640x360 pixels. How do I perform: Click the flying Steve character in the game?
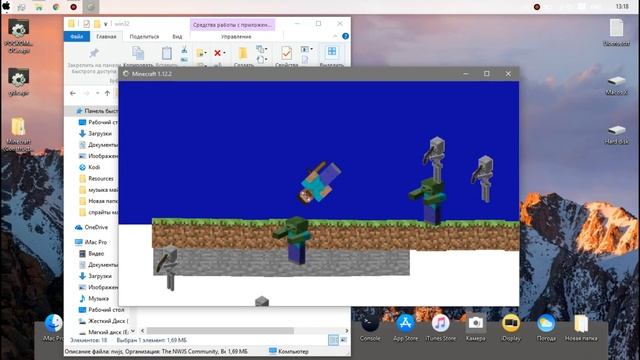pyautogui.click(x=320, y=182)
